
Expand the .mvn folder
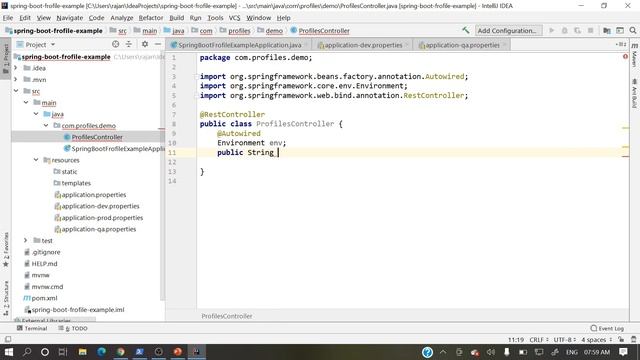[16, 79]
